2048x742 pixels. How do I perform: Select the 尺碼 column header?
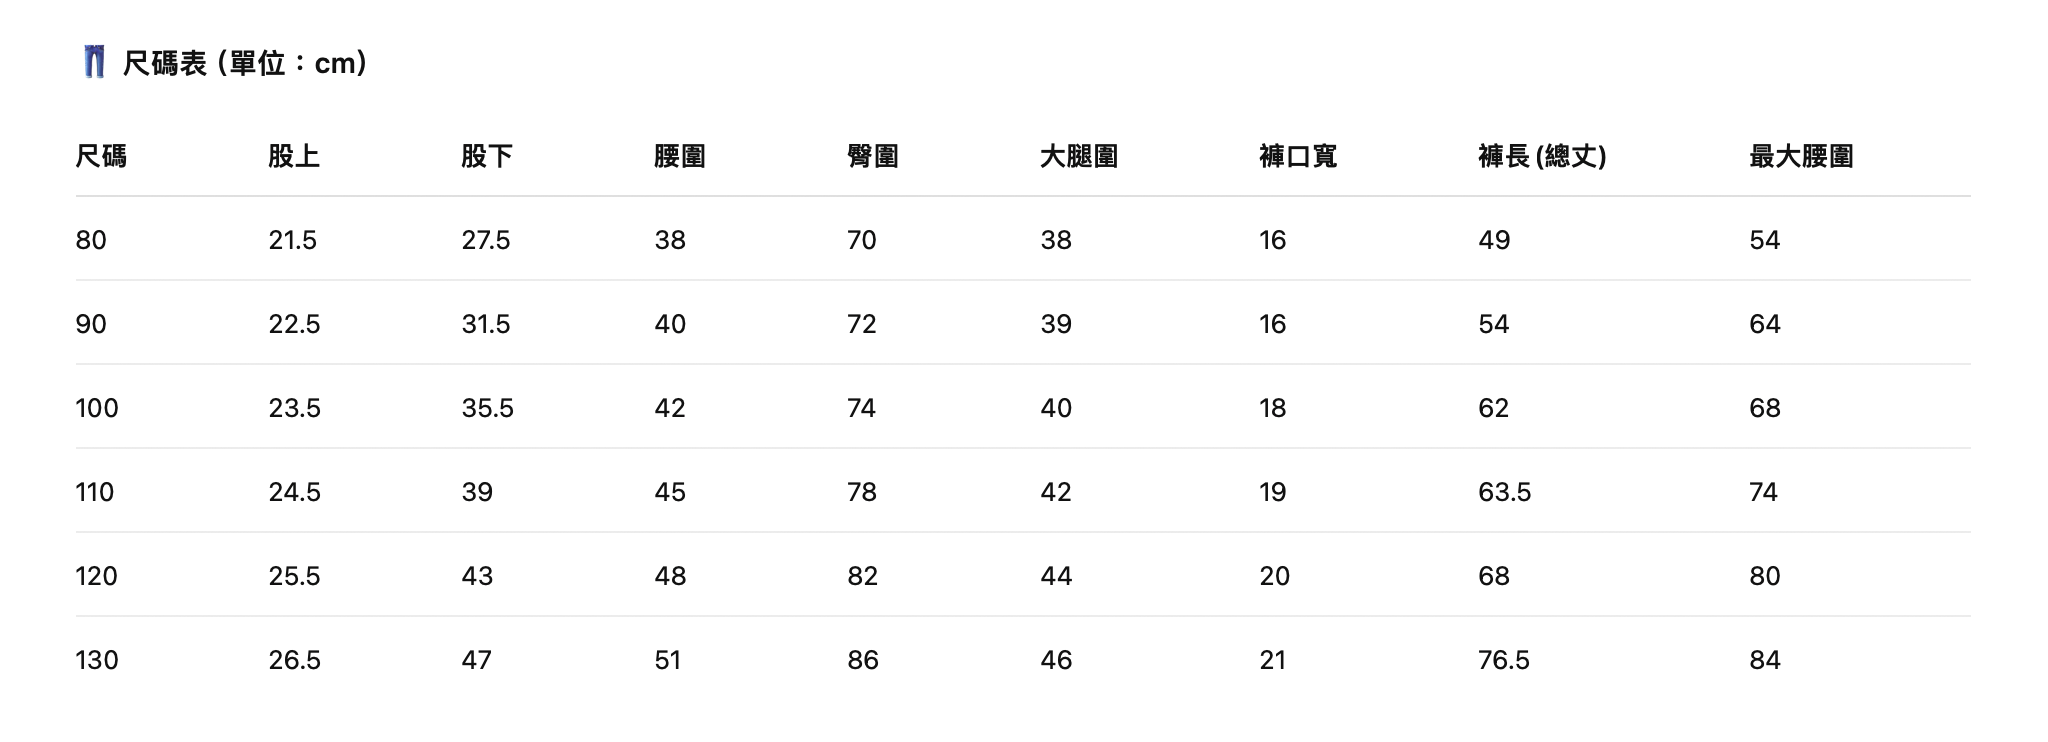point(101,156)
